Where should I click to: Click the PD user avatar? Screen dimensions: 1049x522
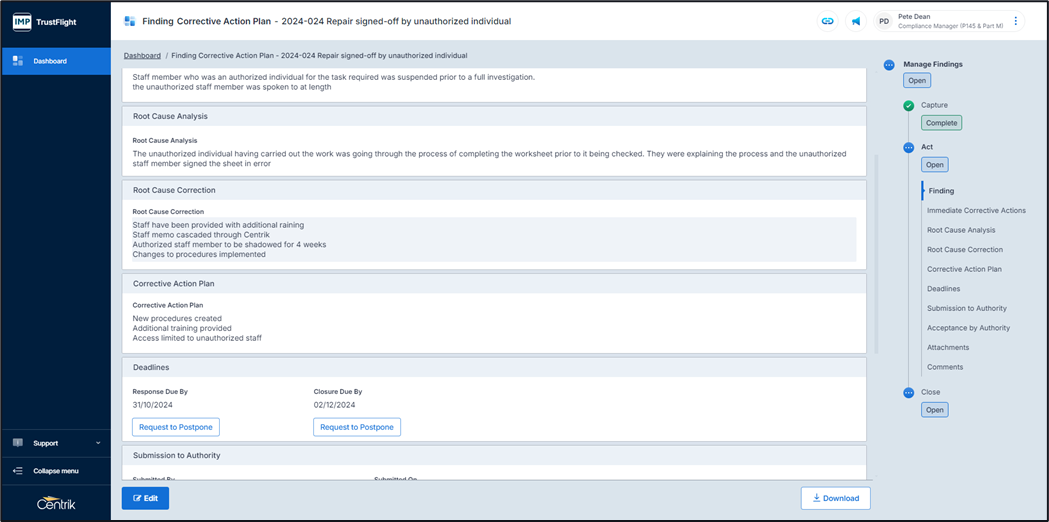[x=884, y=21]
